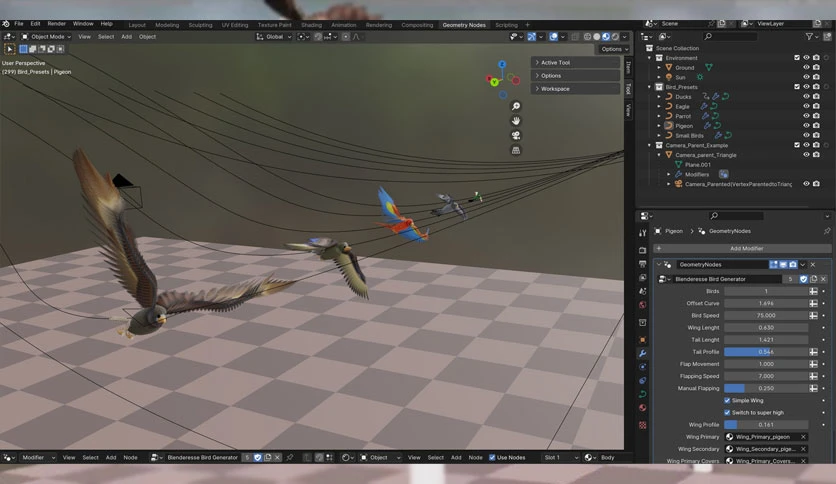This screenshot has height=484, width=836.
Task: Click Wing Profile slider
Action: (x=766, y=425)
